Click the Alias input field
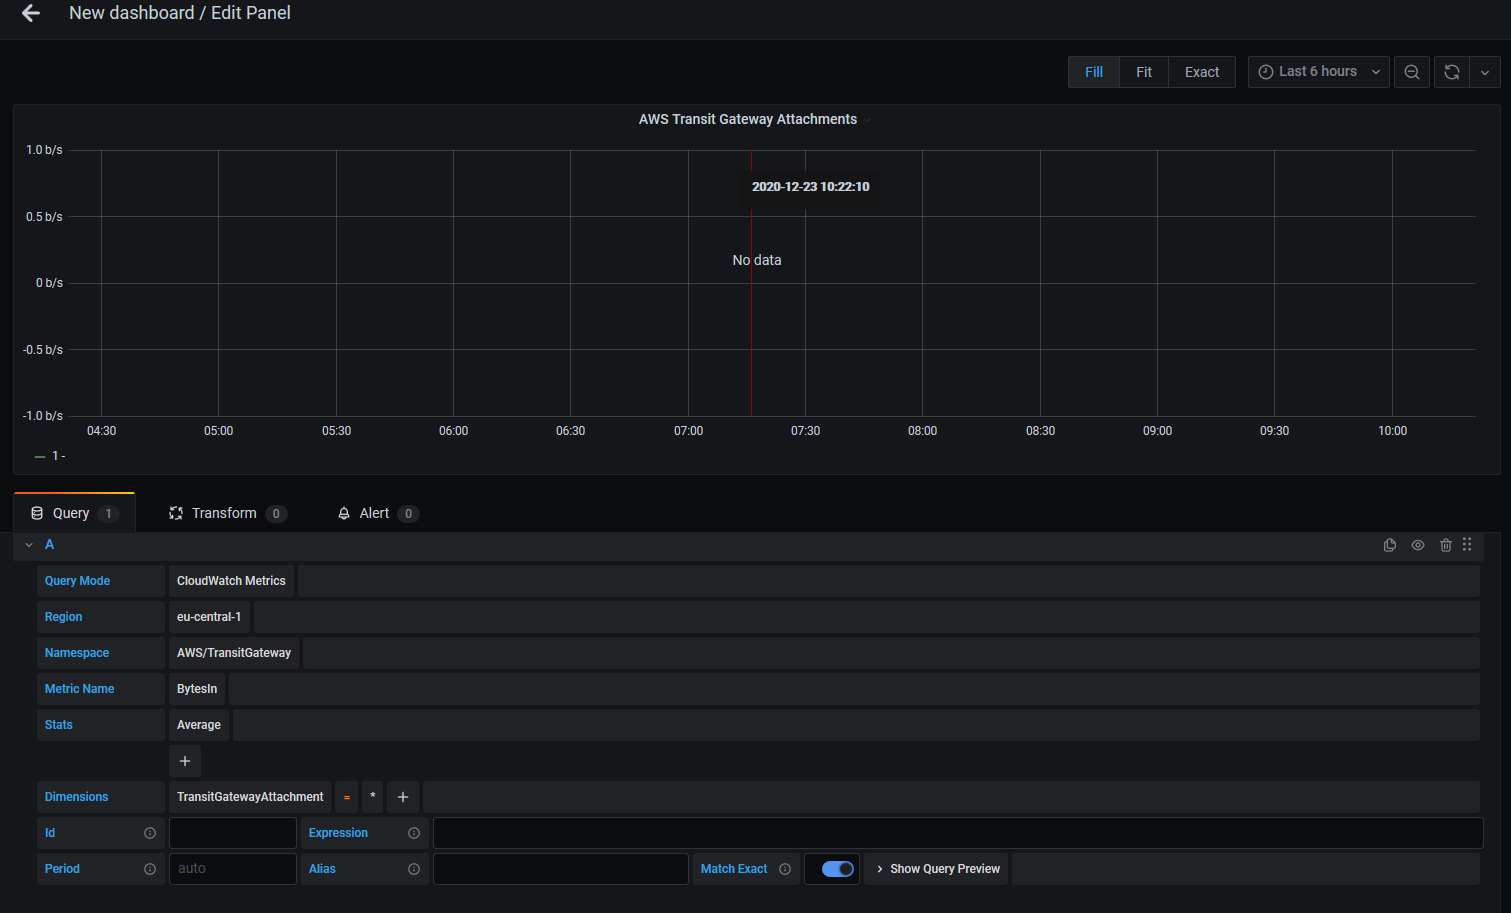Image resolution: width=1511 pixels, height=913 pixels. point(561,869)
